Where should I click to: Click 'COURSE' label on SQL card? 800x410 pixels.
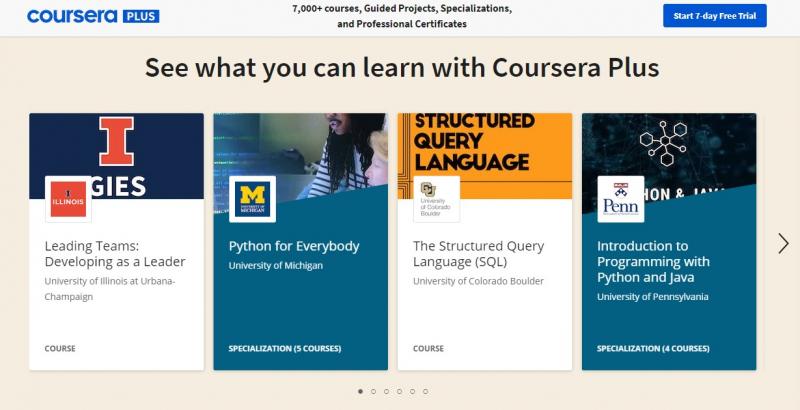[x=429, y=349]
